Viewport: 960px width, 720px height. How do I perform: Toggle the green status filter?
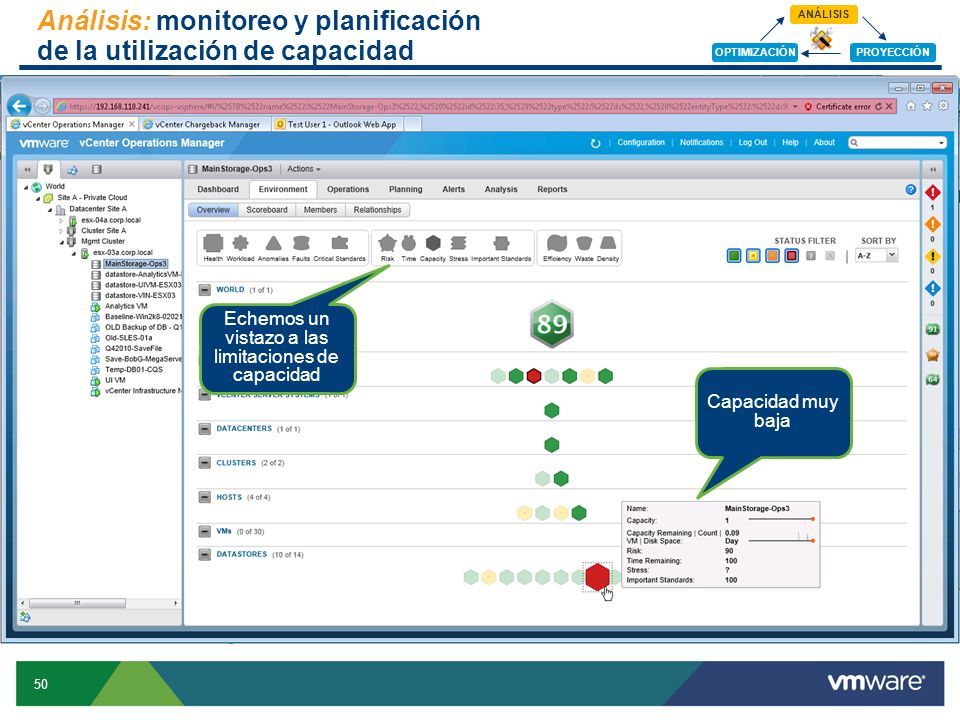733,255
